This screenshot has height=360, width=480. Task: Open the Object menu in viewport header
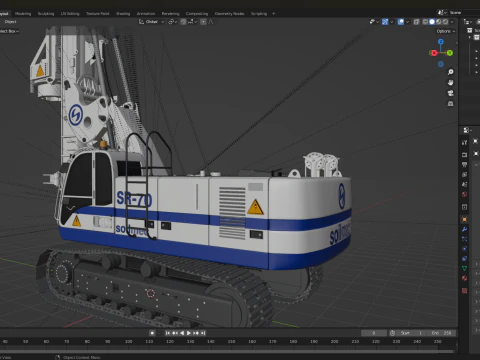coord(10,22)
